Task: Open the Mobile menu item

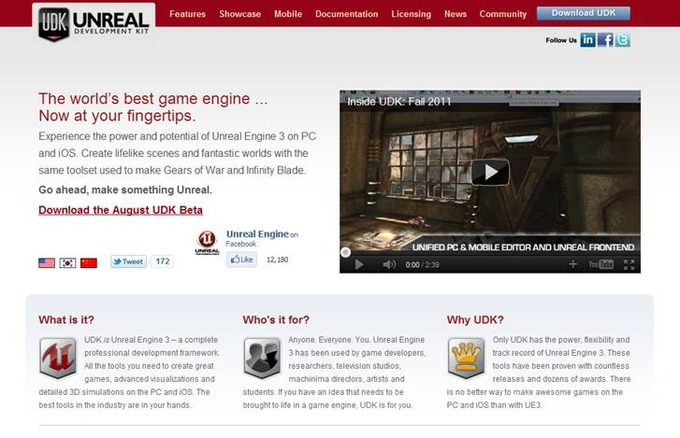Action: click(288, 14)
